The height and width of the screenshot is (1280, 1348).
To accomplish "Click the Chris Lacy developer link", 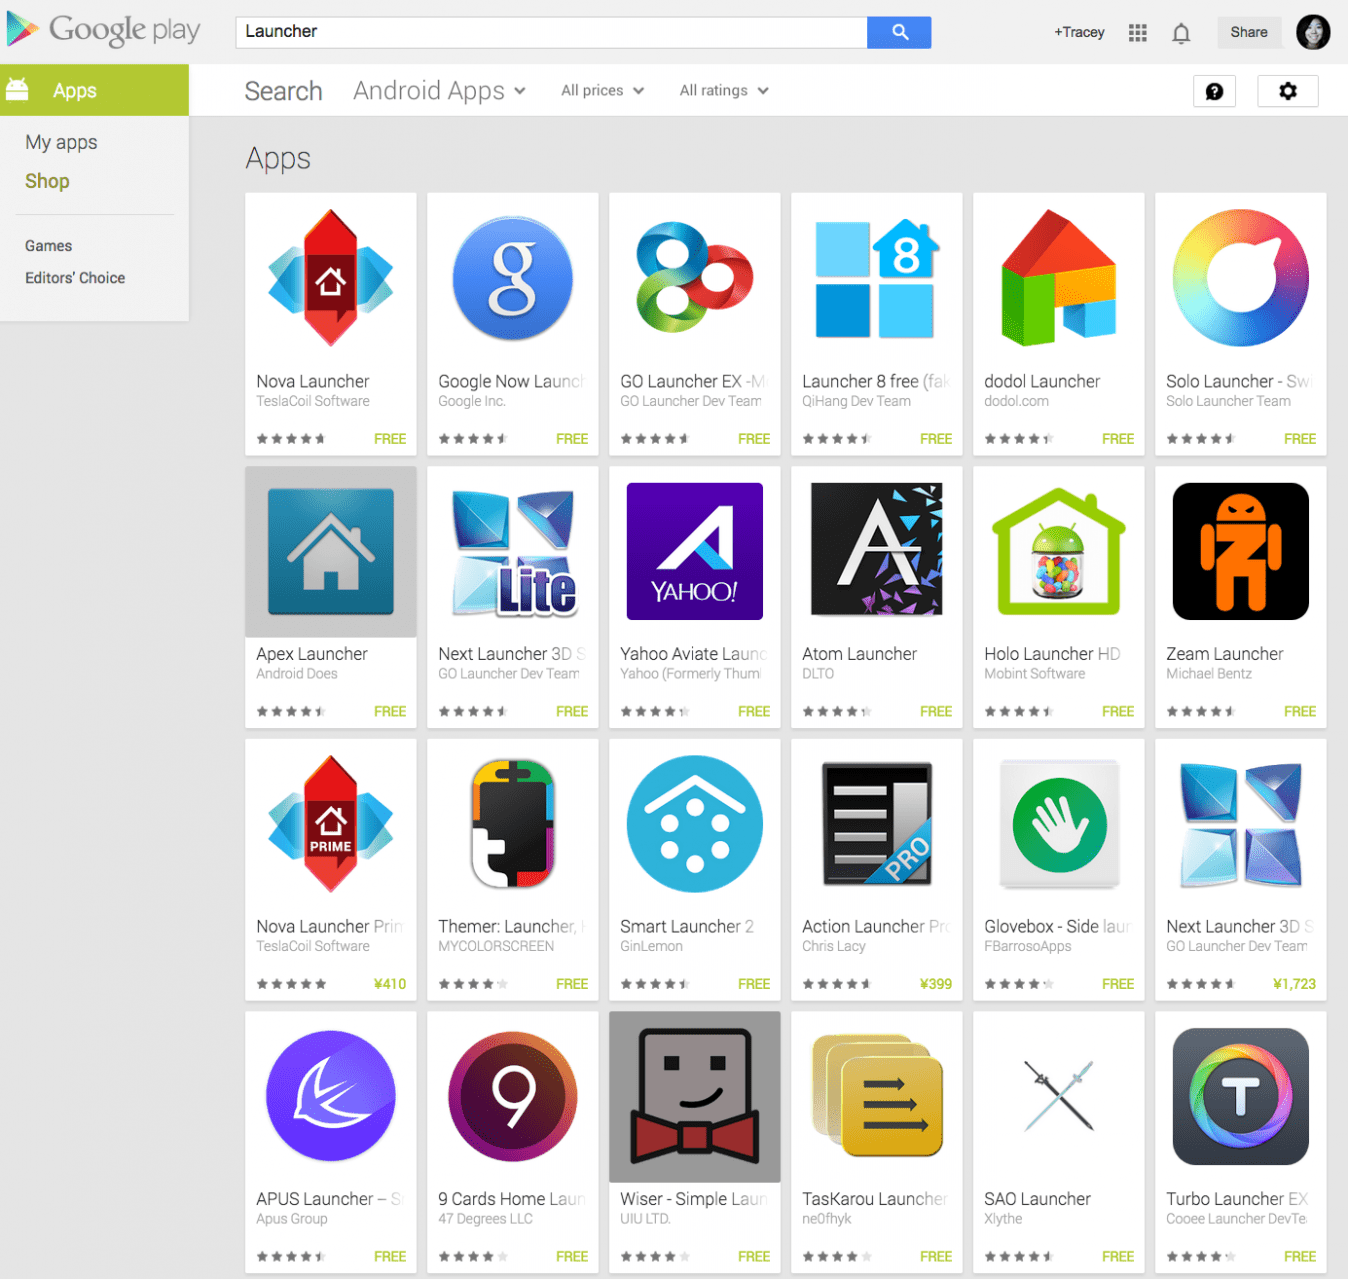I will pyautogui.click(x=834, y=946).
